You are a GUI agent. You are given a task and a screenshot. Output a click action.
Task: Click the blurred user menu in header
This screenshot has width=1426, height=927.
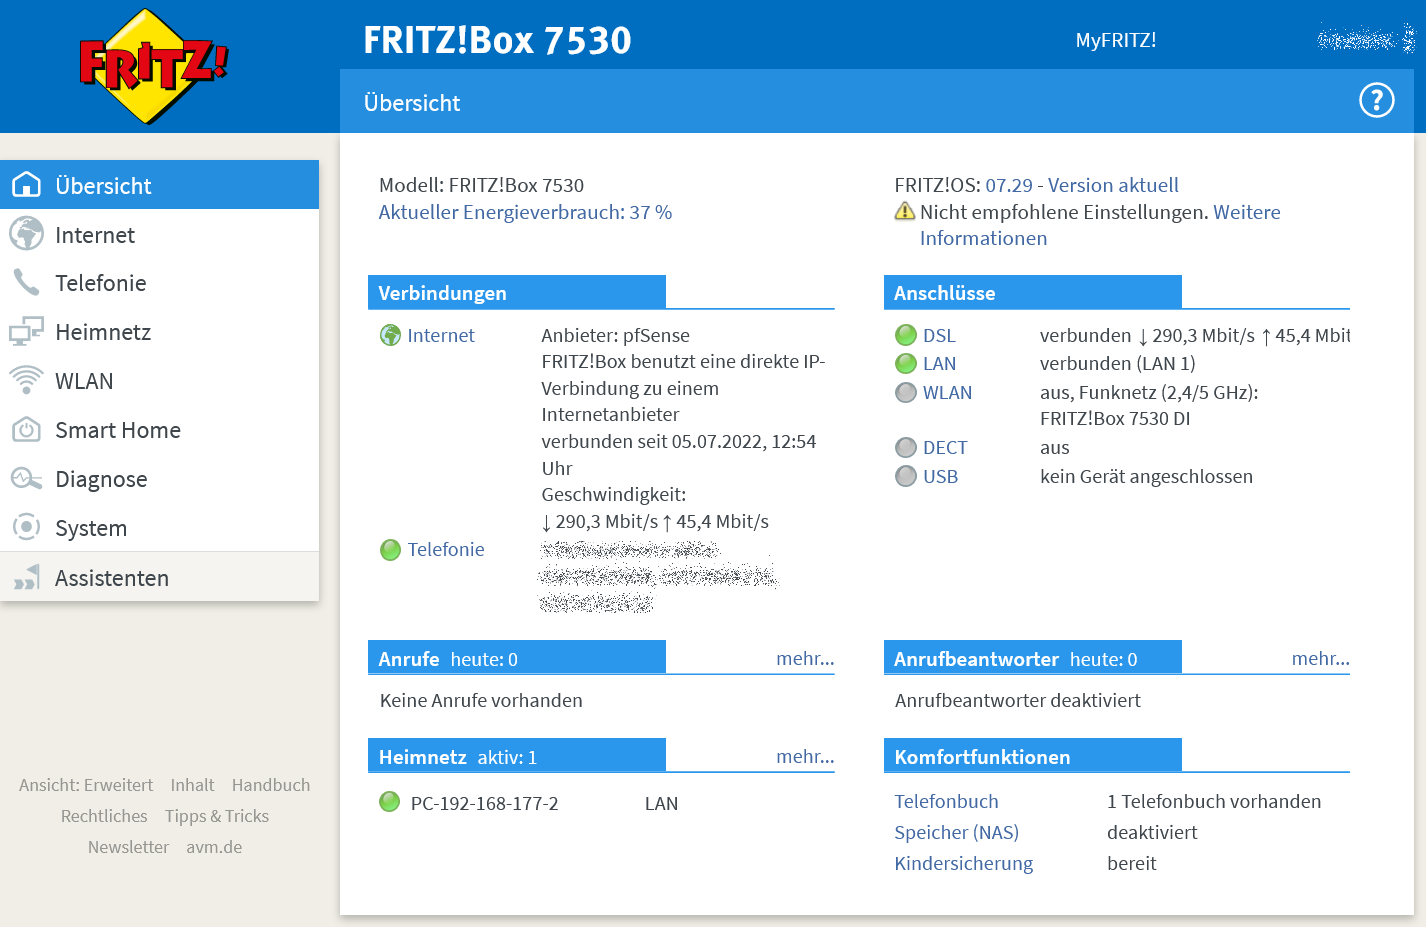pos(1366,39)
